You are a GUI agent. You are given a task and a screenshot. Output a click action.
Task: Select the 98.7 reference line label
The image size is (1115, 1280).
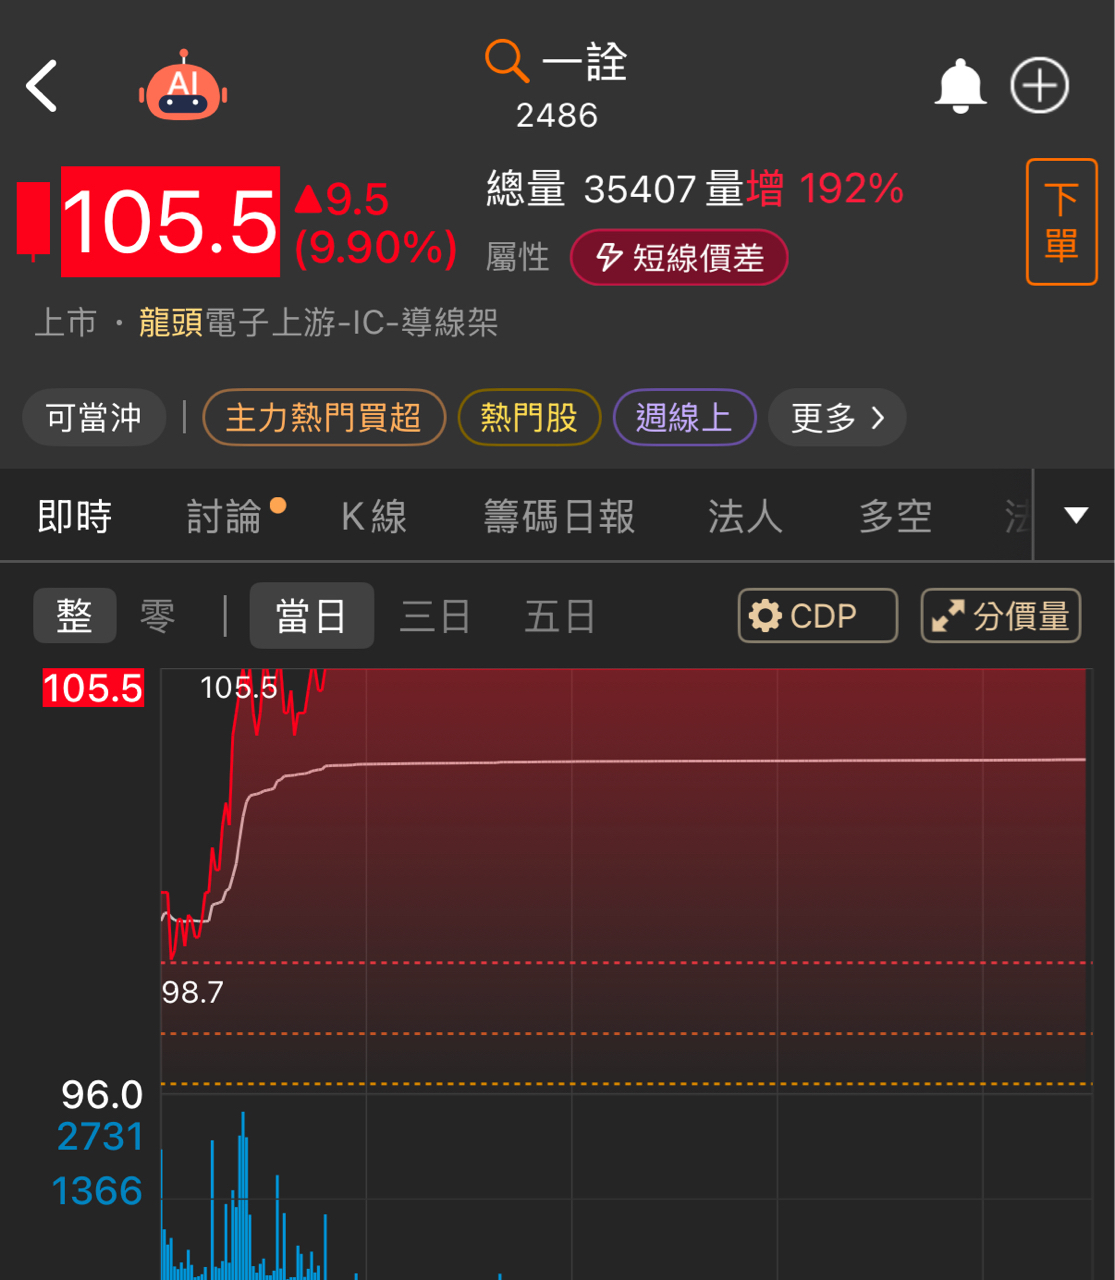[193, 993]
